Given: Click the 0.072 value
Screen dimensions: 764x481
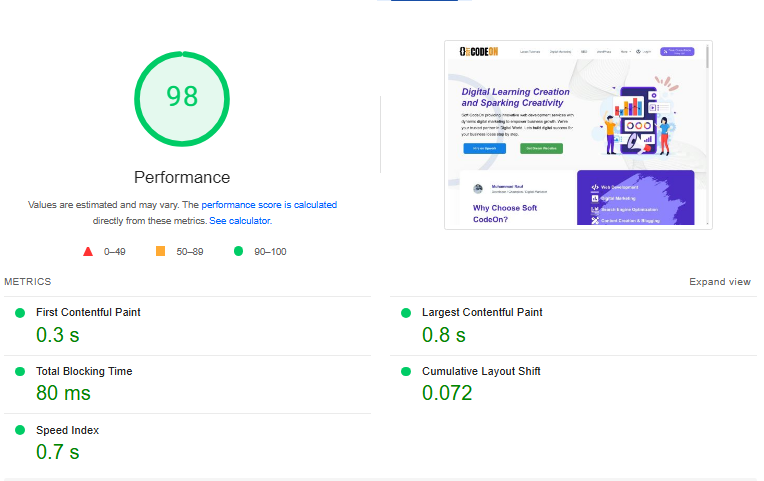Looking at the screenshot, I should pyautogui.click(x=447, y=393).
